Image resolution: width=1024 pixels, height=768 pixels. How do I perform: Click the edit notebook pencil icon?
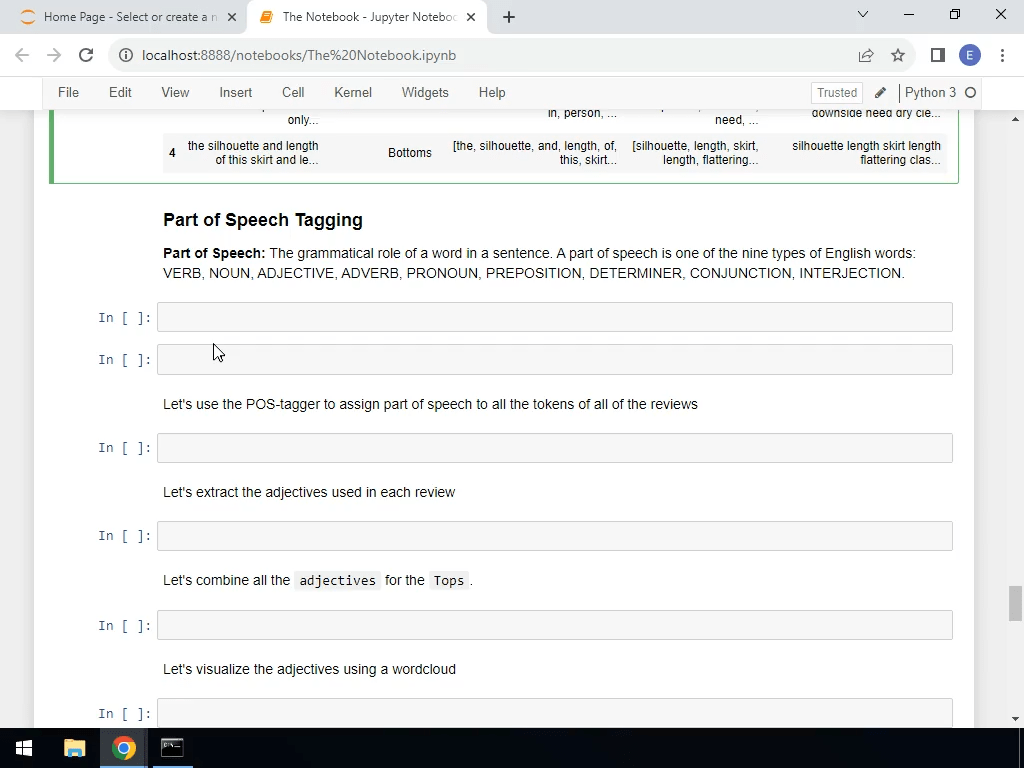(880, 92)
